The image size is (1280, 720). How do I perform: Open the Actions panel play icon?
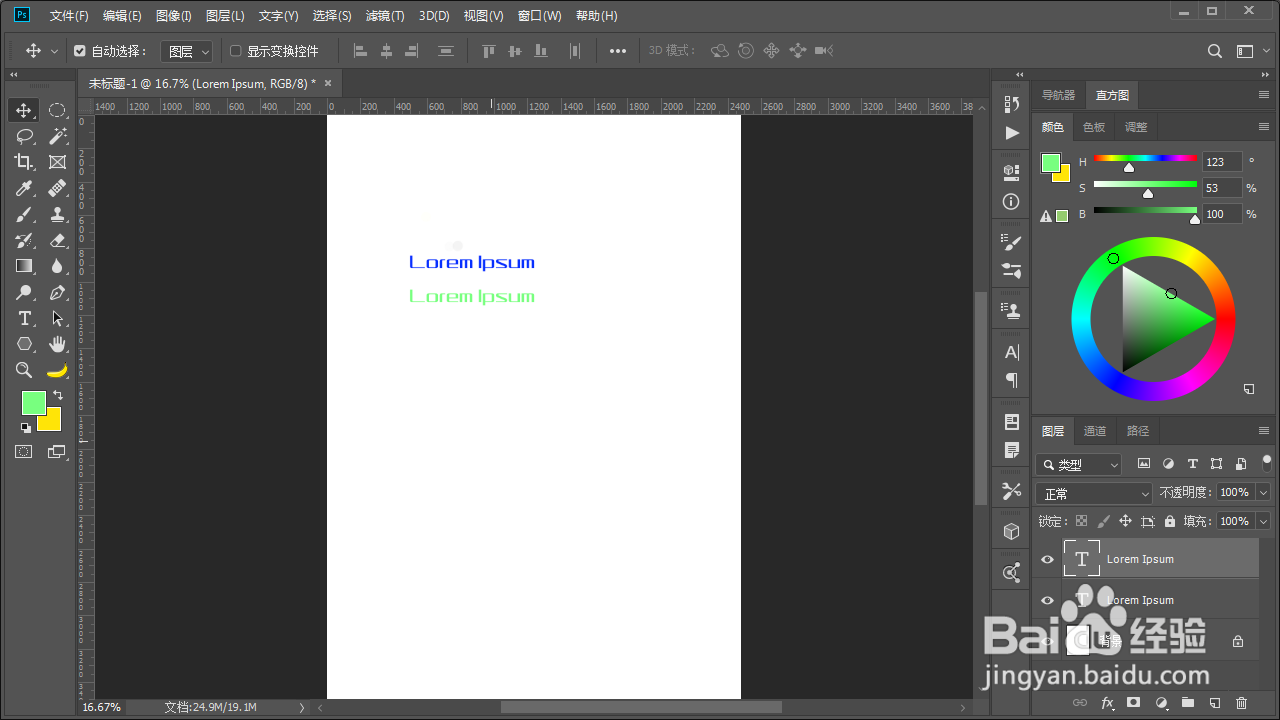coord(1011,132)
